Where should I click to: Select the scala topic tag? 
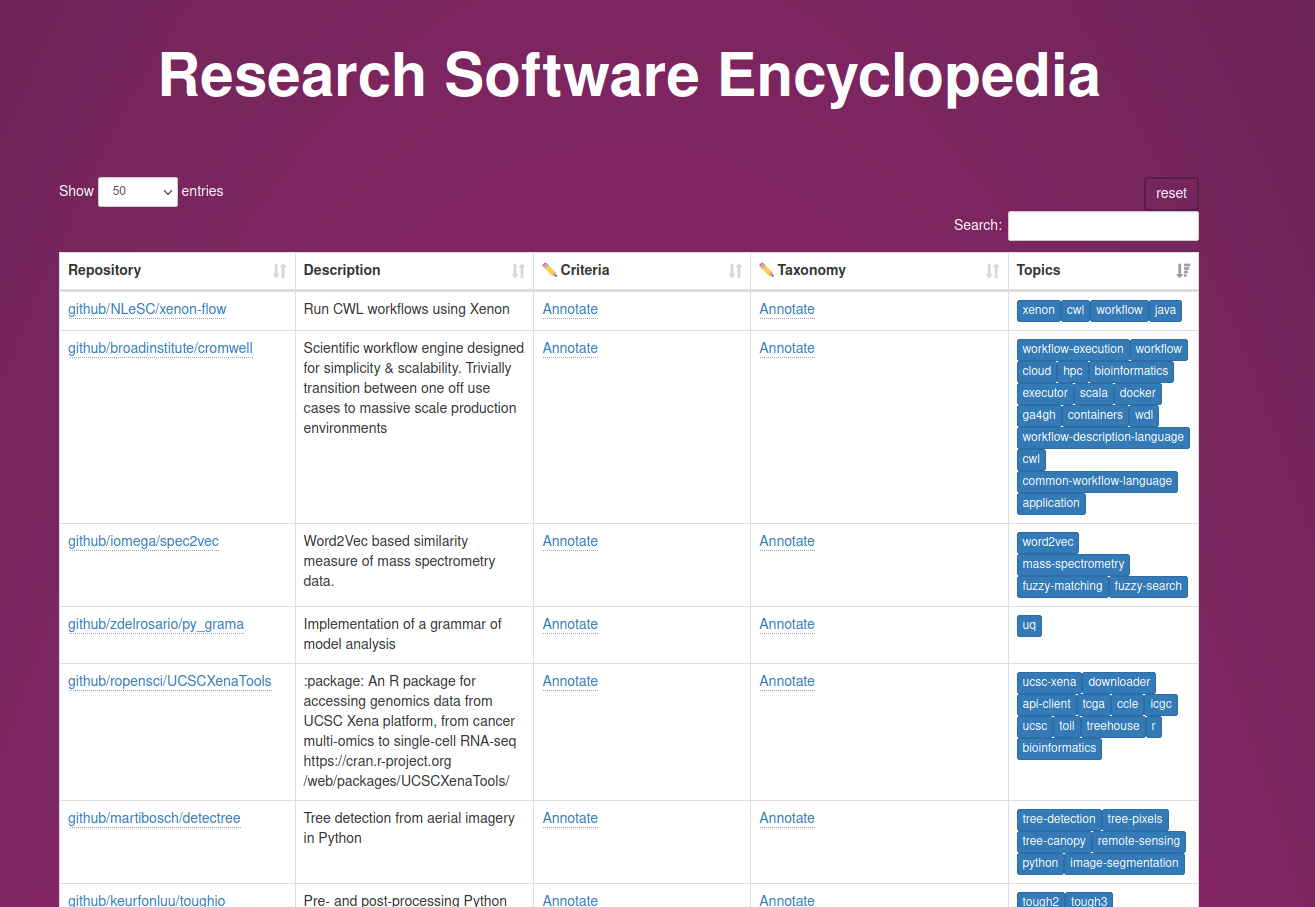click(x=1094, y=393)
